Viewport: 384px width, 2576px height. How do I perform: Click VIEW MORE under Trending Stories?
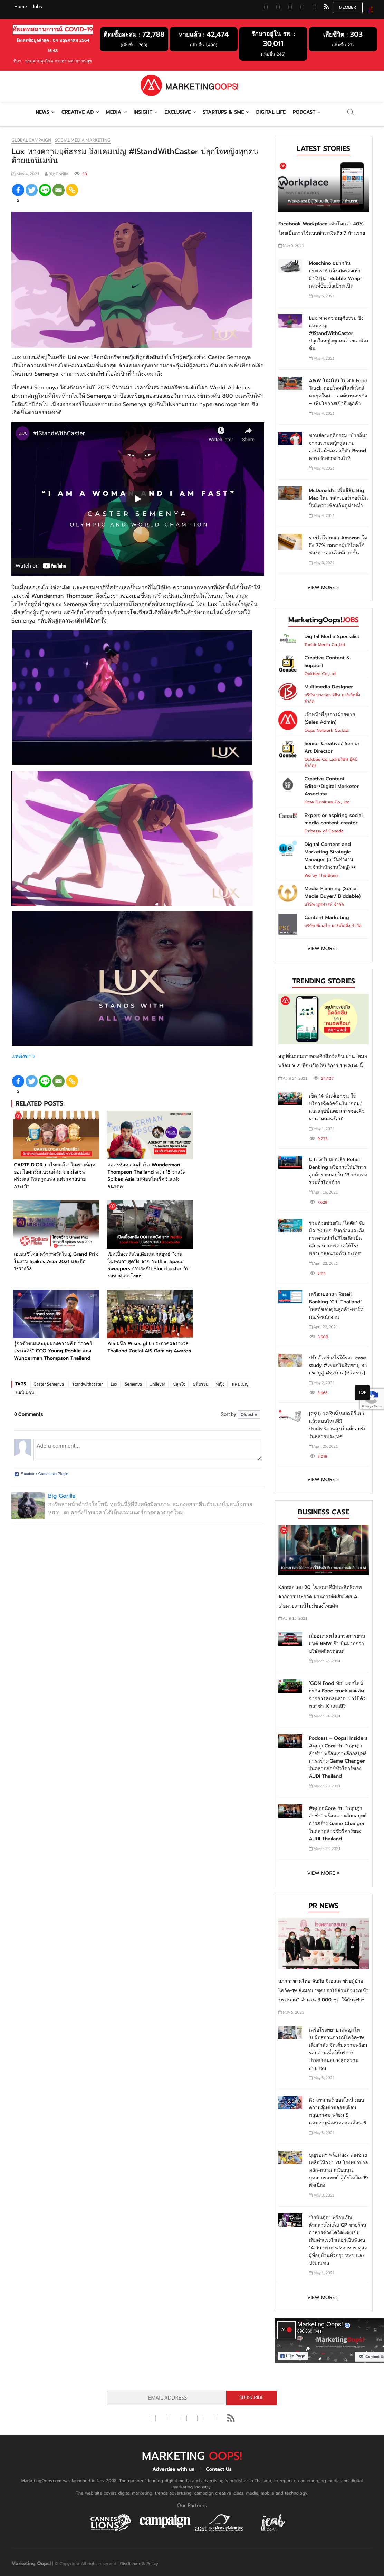click(x=323, y=1479)
